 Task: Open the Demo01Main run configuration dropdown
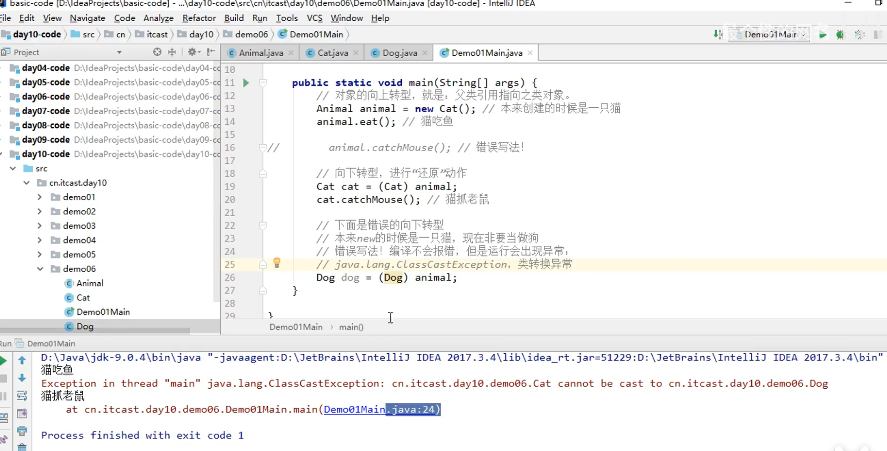(769, 35)
